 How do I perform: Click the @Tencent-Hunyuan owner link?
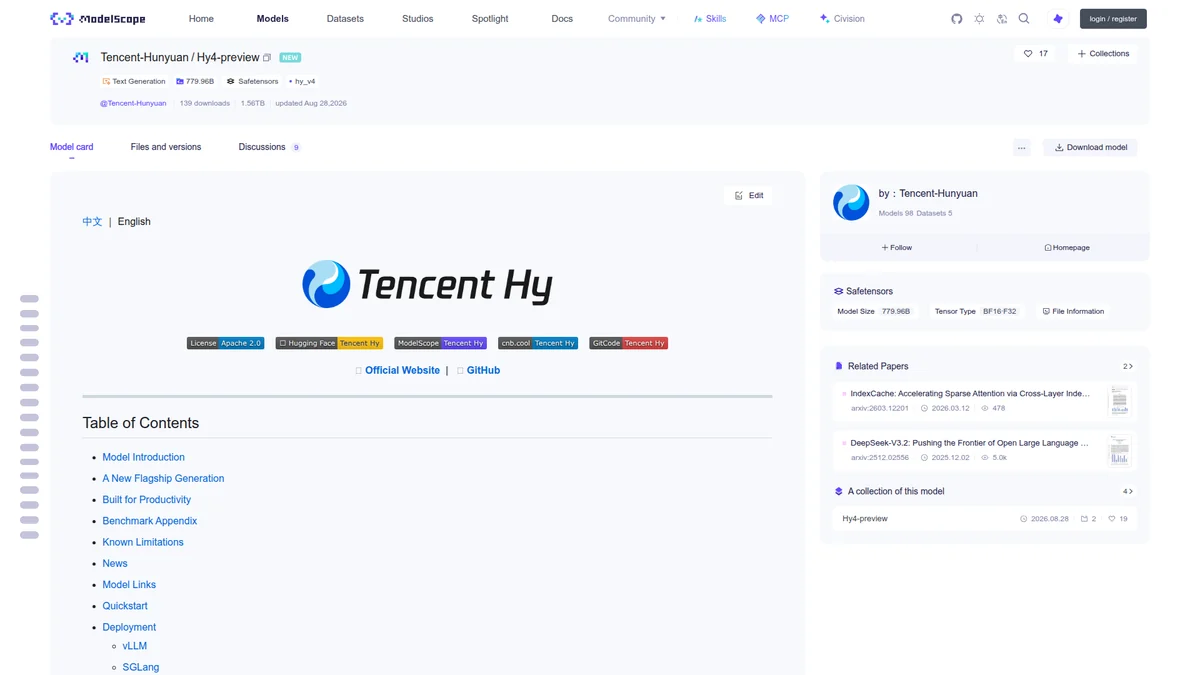pyautogui.click(x=133, y=103)
